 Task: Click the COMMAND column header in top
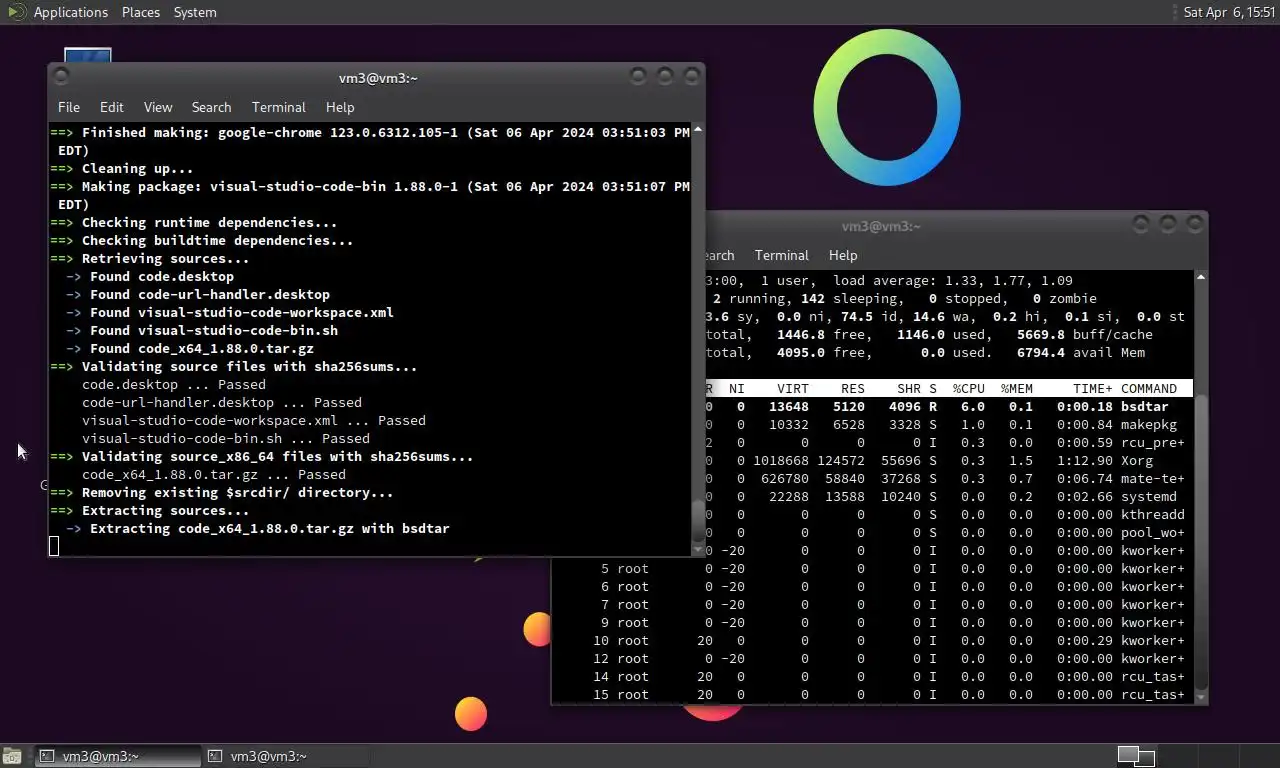point(1149,388)
